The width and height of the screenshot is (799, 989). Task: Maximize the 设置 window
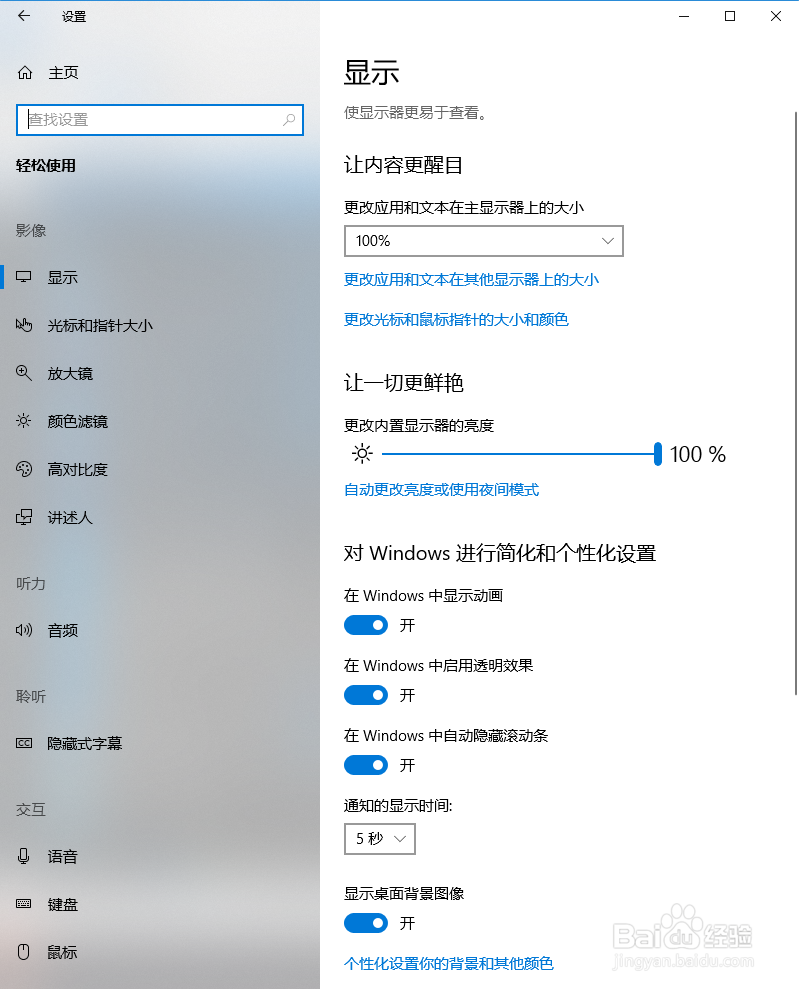click(x=730, y=16)
